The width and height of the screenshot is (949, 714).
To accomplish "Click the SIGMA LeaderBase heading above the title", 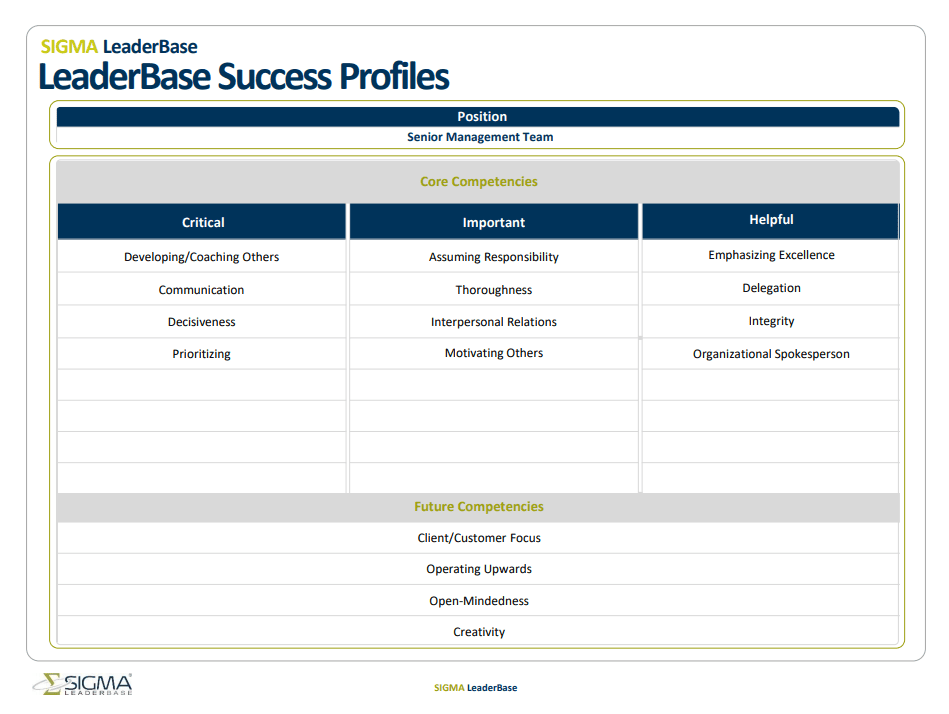I will (x=119, y=47).
